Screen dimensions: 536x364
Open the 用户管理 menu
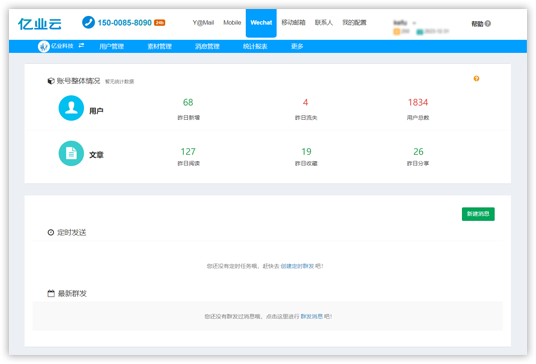(111, 46)
